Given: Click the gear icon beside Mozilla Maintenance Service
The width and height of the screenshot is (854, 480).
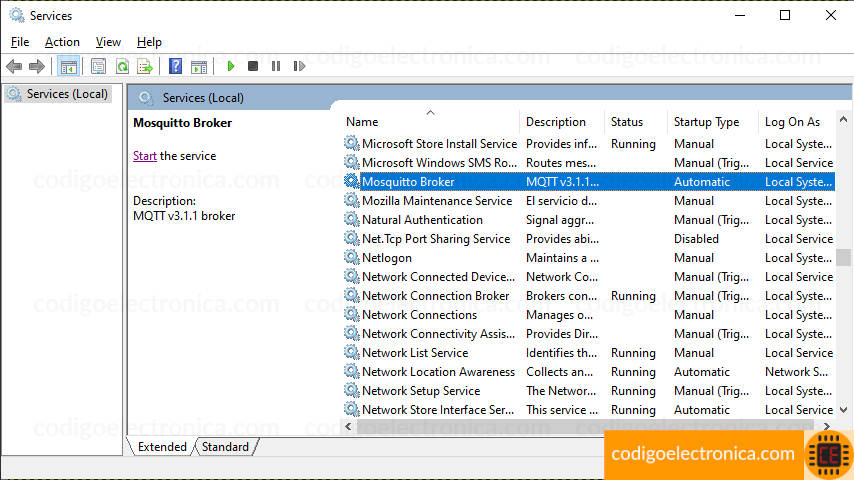Looking at the screenshot, I should (352, 200).
